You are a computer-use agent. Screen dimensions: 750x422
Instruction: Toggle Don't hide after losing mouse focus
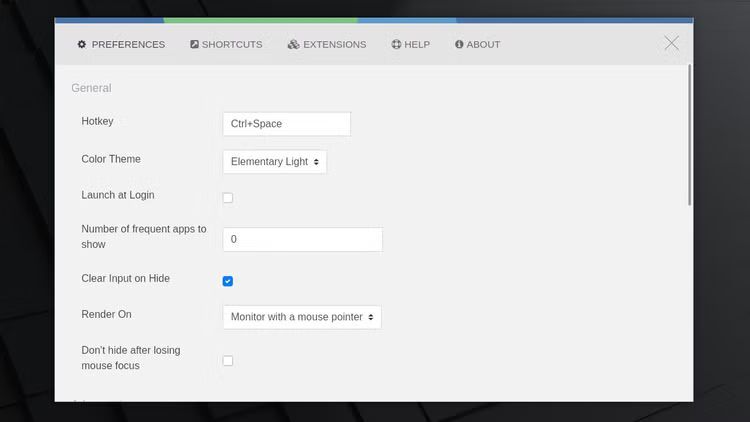coord(228,360)
